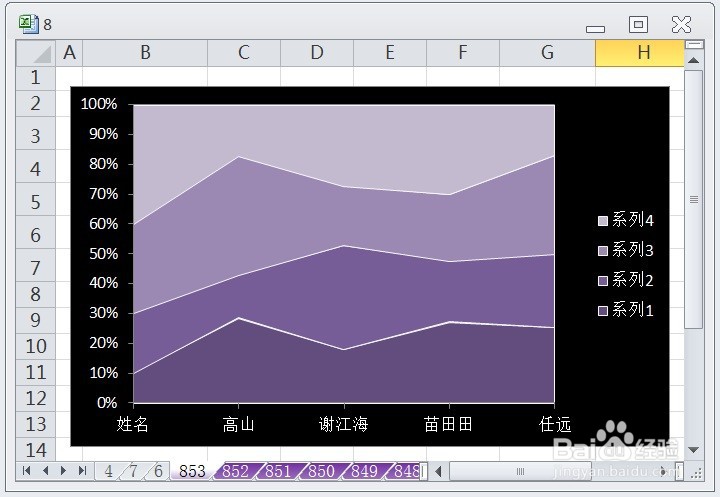Go to next sheet navigation arrow
720x497 pixels.
tap(63, 471)
